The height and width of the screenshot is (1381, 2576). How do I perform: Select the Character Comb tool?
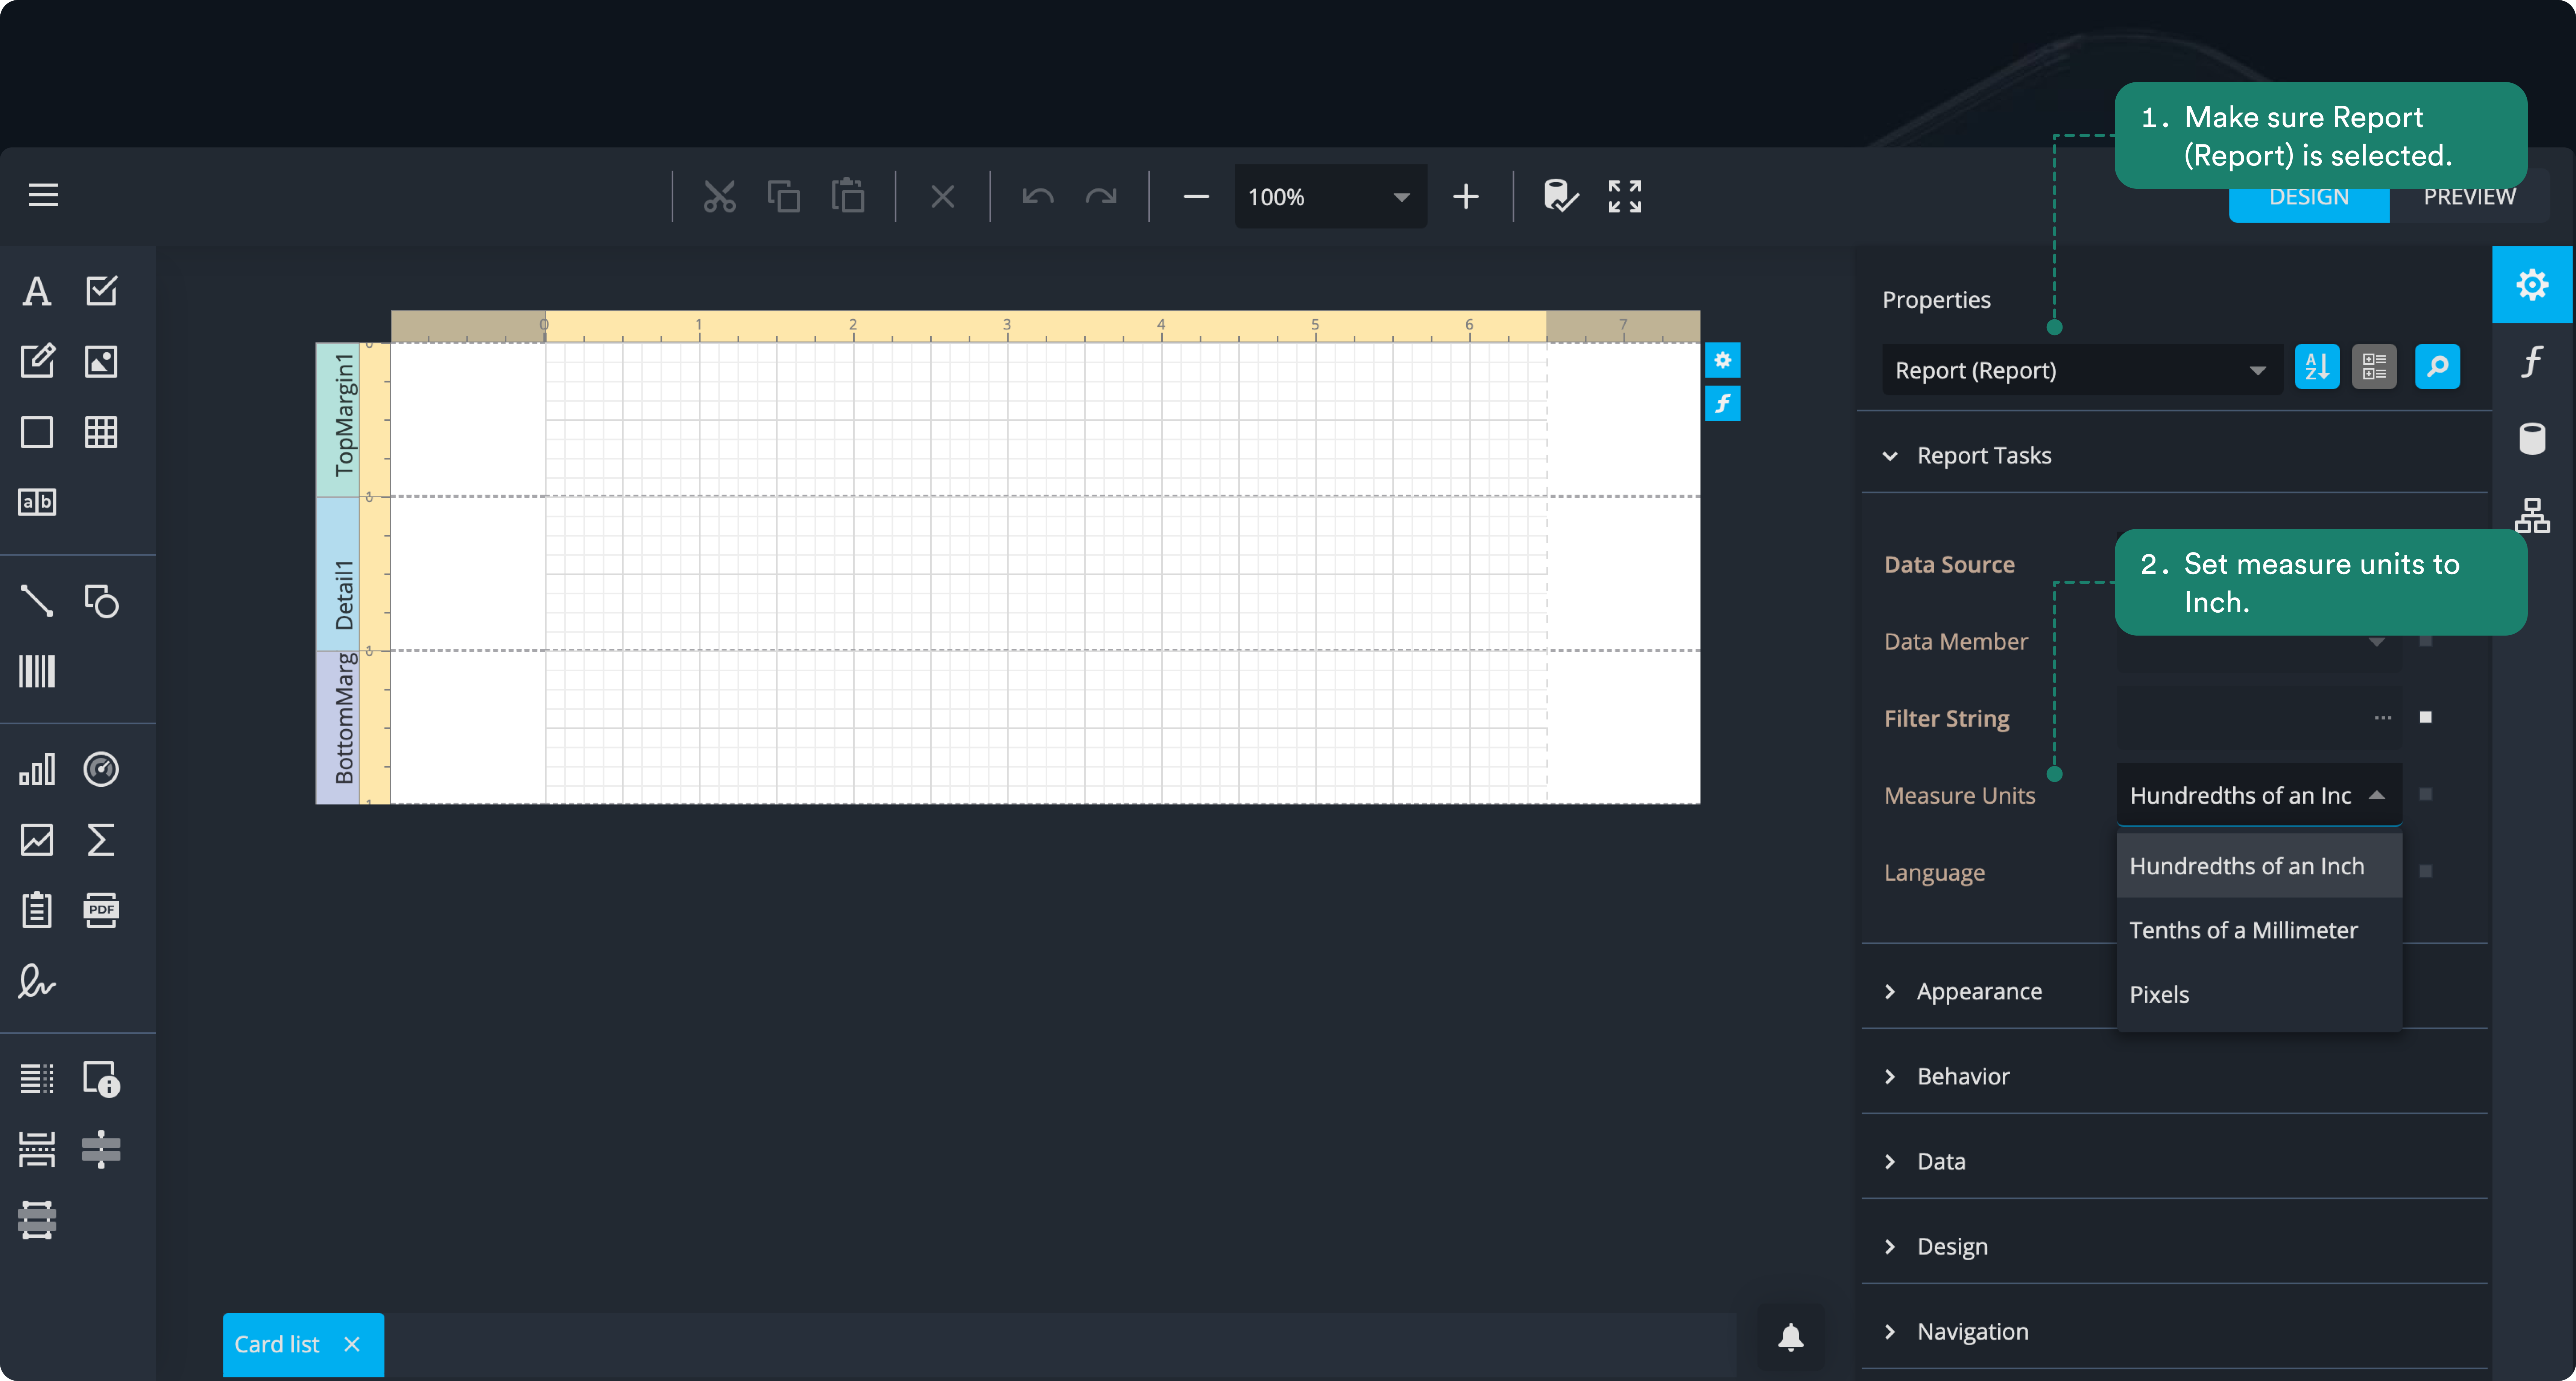pyautogui.click(x=37, y=502)
